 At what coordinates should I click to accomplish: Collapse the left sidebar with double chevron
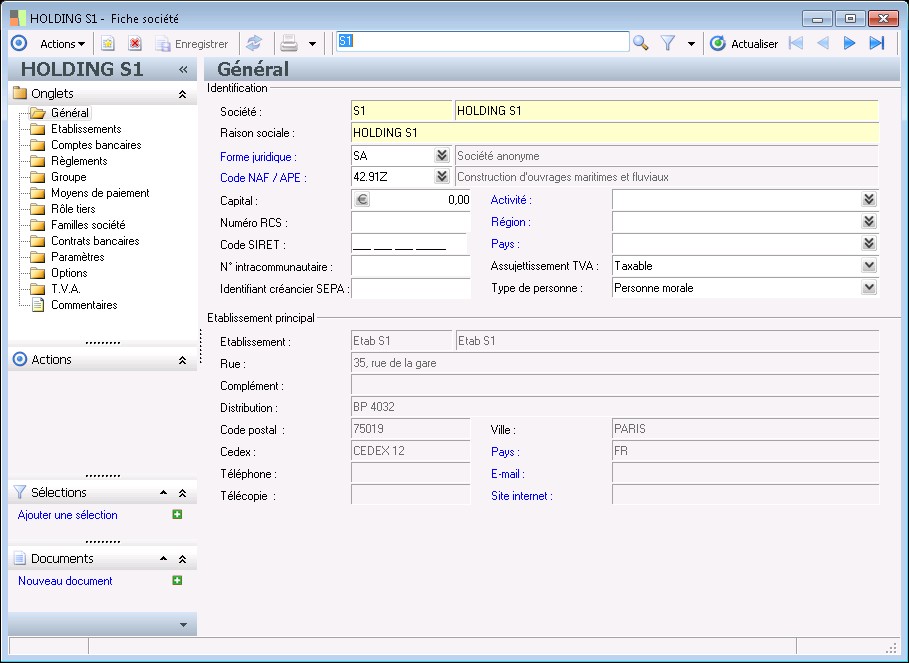point(183,70)
